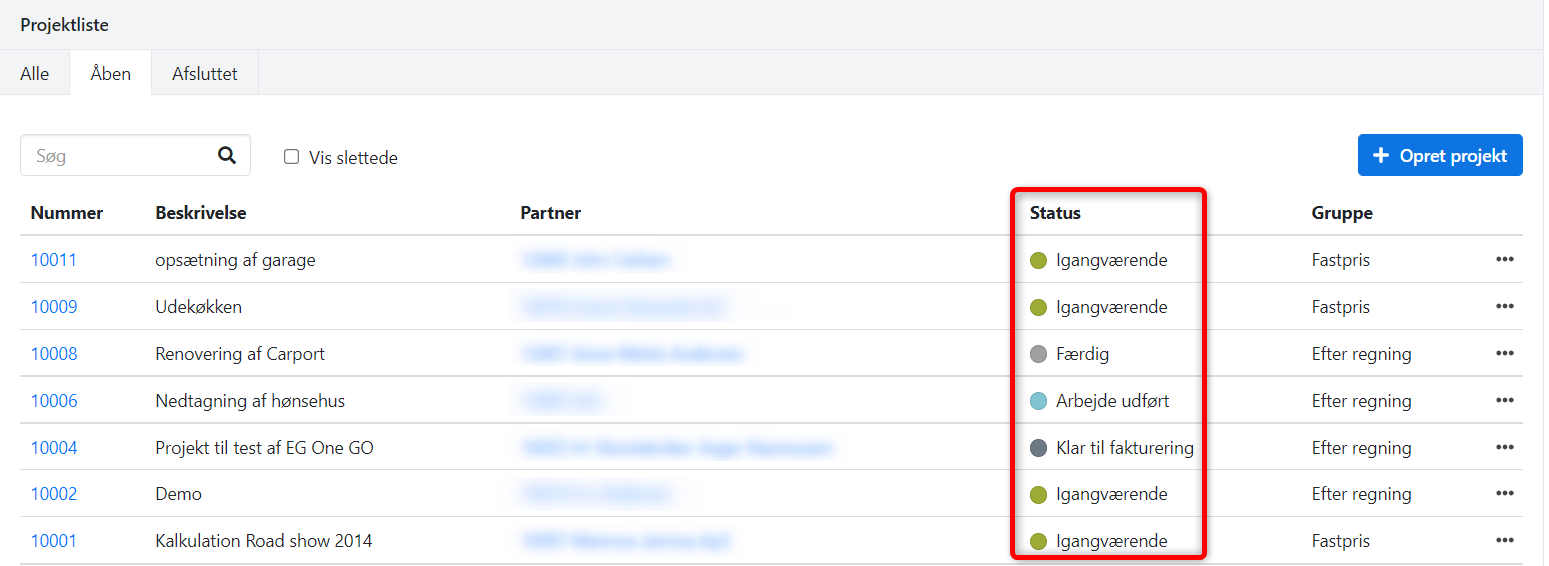
Task: Open three-dot menu for Udekøkken project
Action: tap(1504, 307)
